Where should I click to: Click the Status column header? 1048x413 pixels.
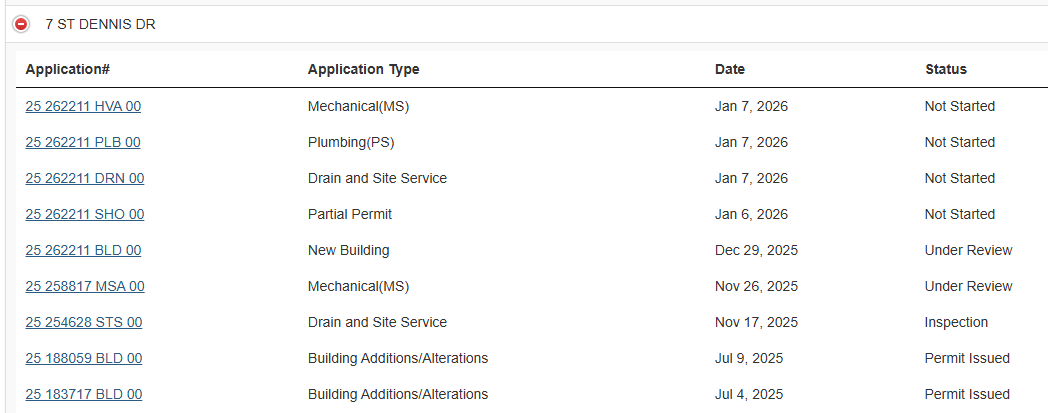(946, 69)
